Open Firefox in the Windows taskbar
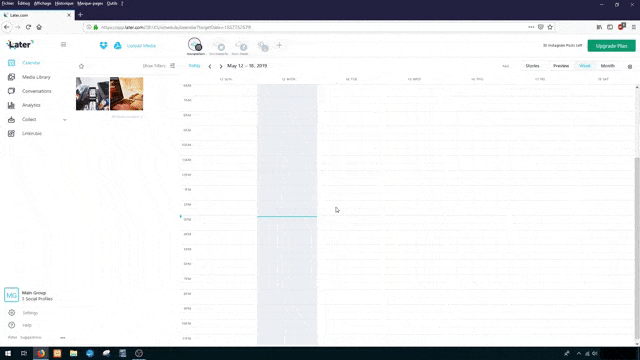This screenshot has width=640, height=360. (41, 353)
